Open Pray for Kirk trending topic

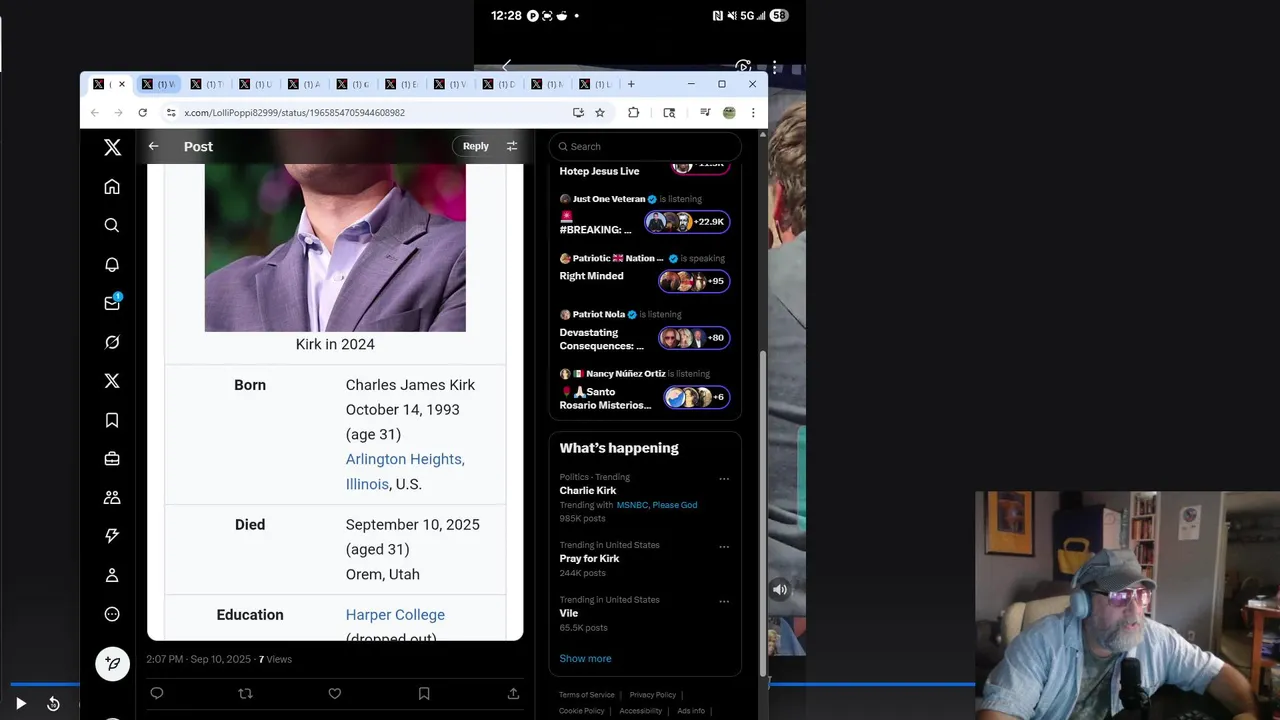click(x=589, y=559)
